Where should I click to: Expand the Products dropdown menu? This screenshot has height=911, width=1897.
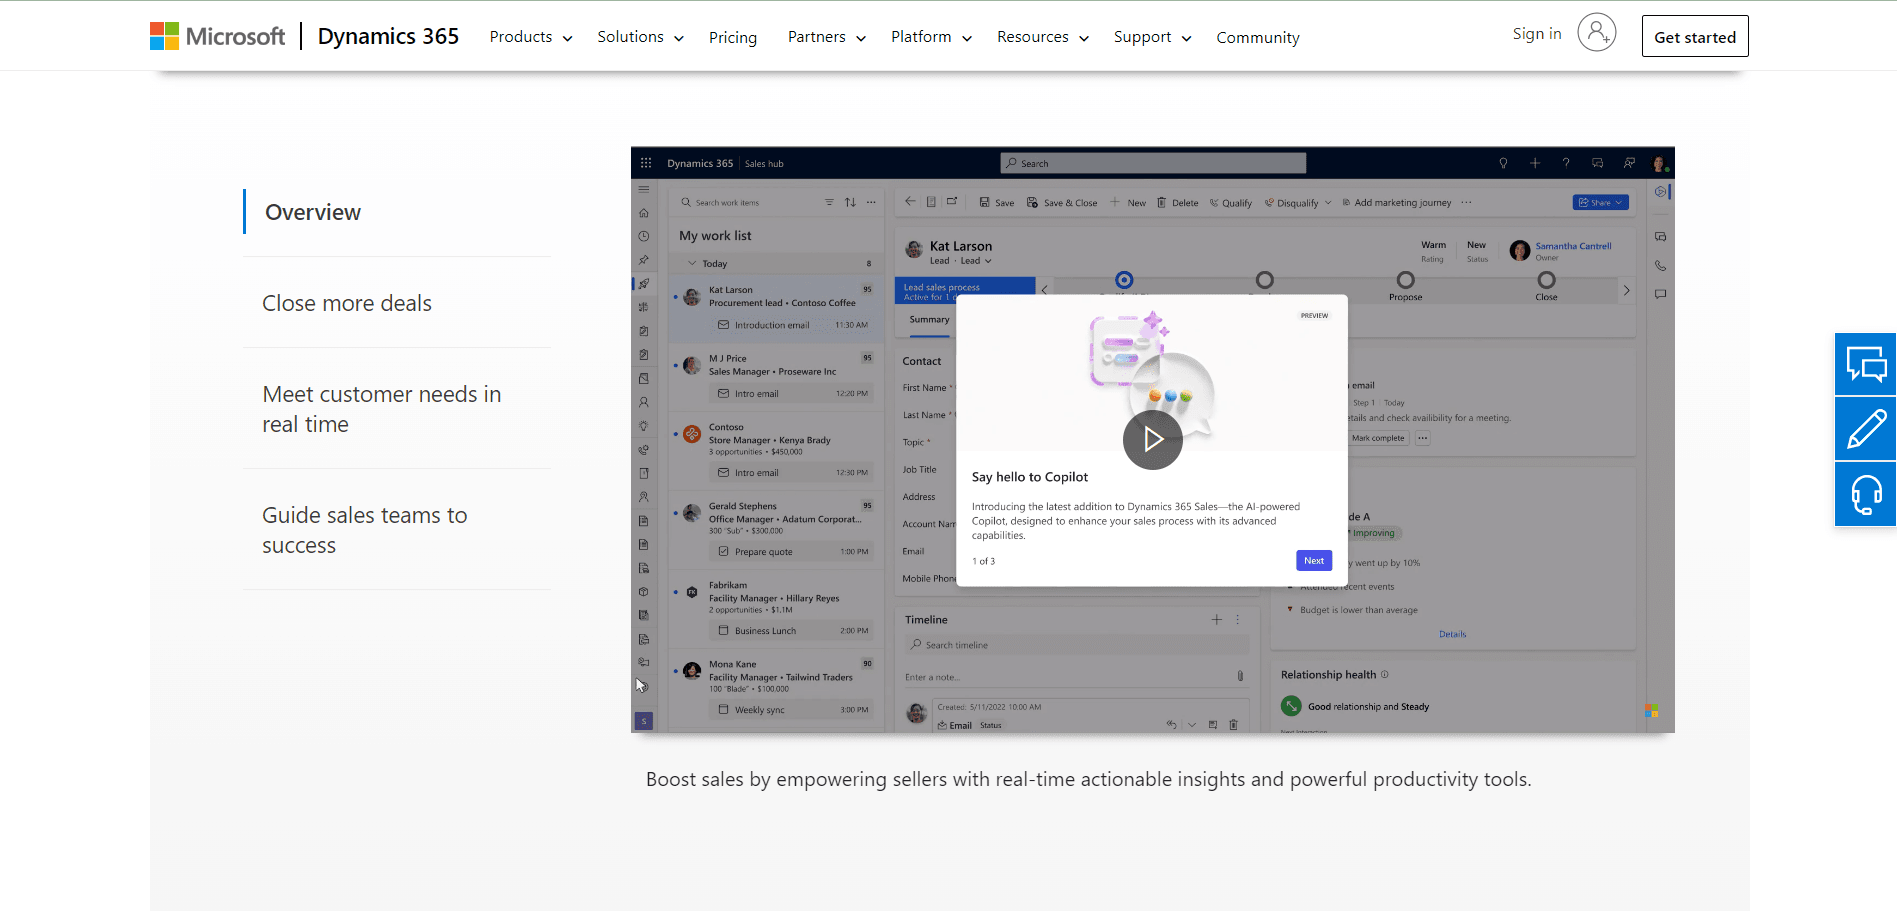[x=530, y=37]
